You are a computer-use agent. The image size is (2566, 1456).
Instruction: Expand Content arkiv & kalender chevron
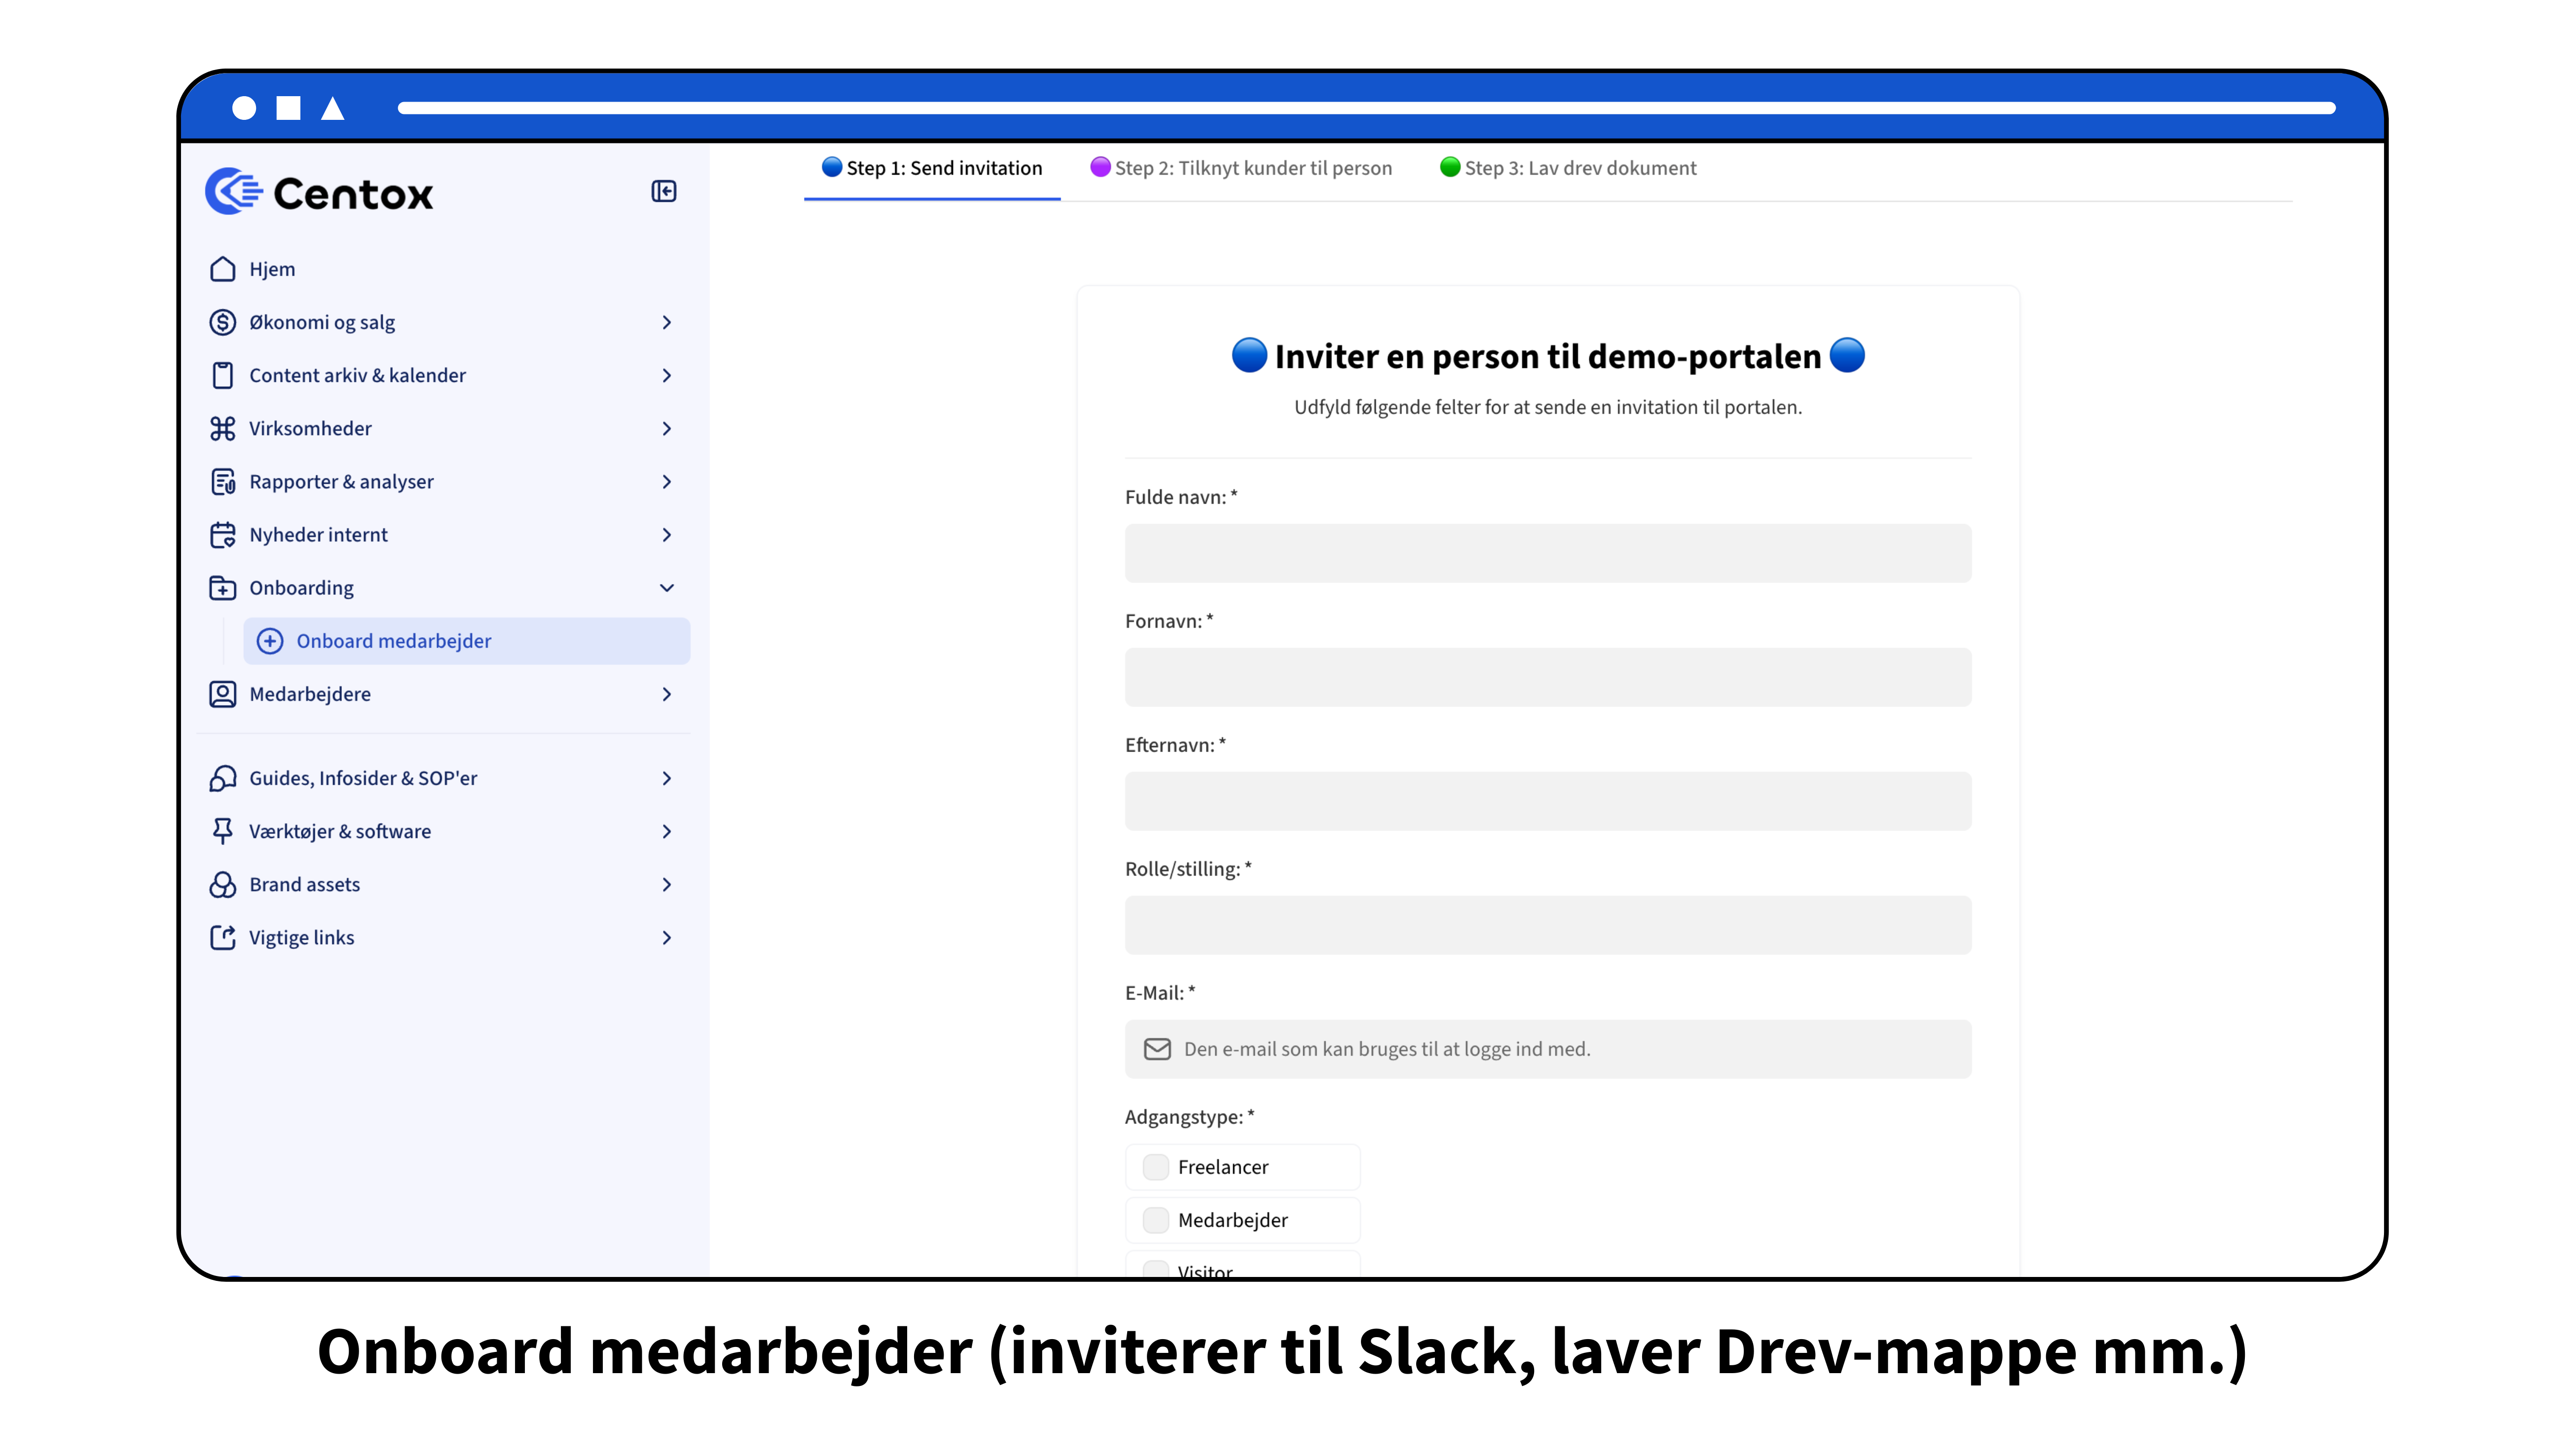(x=667, y=375)
